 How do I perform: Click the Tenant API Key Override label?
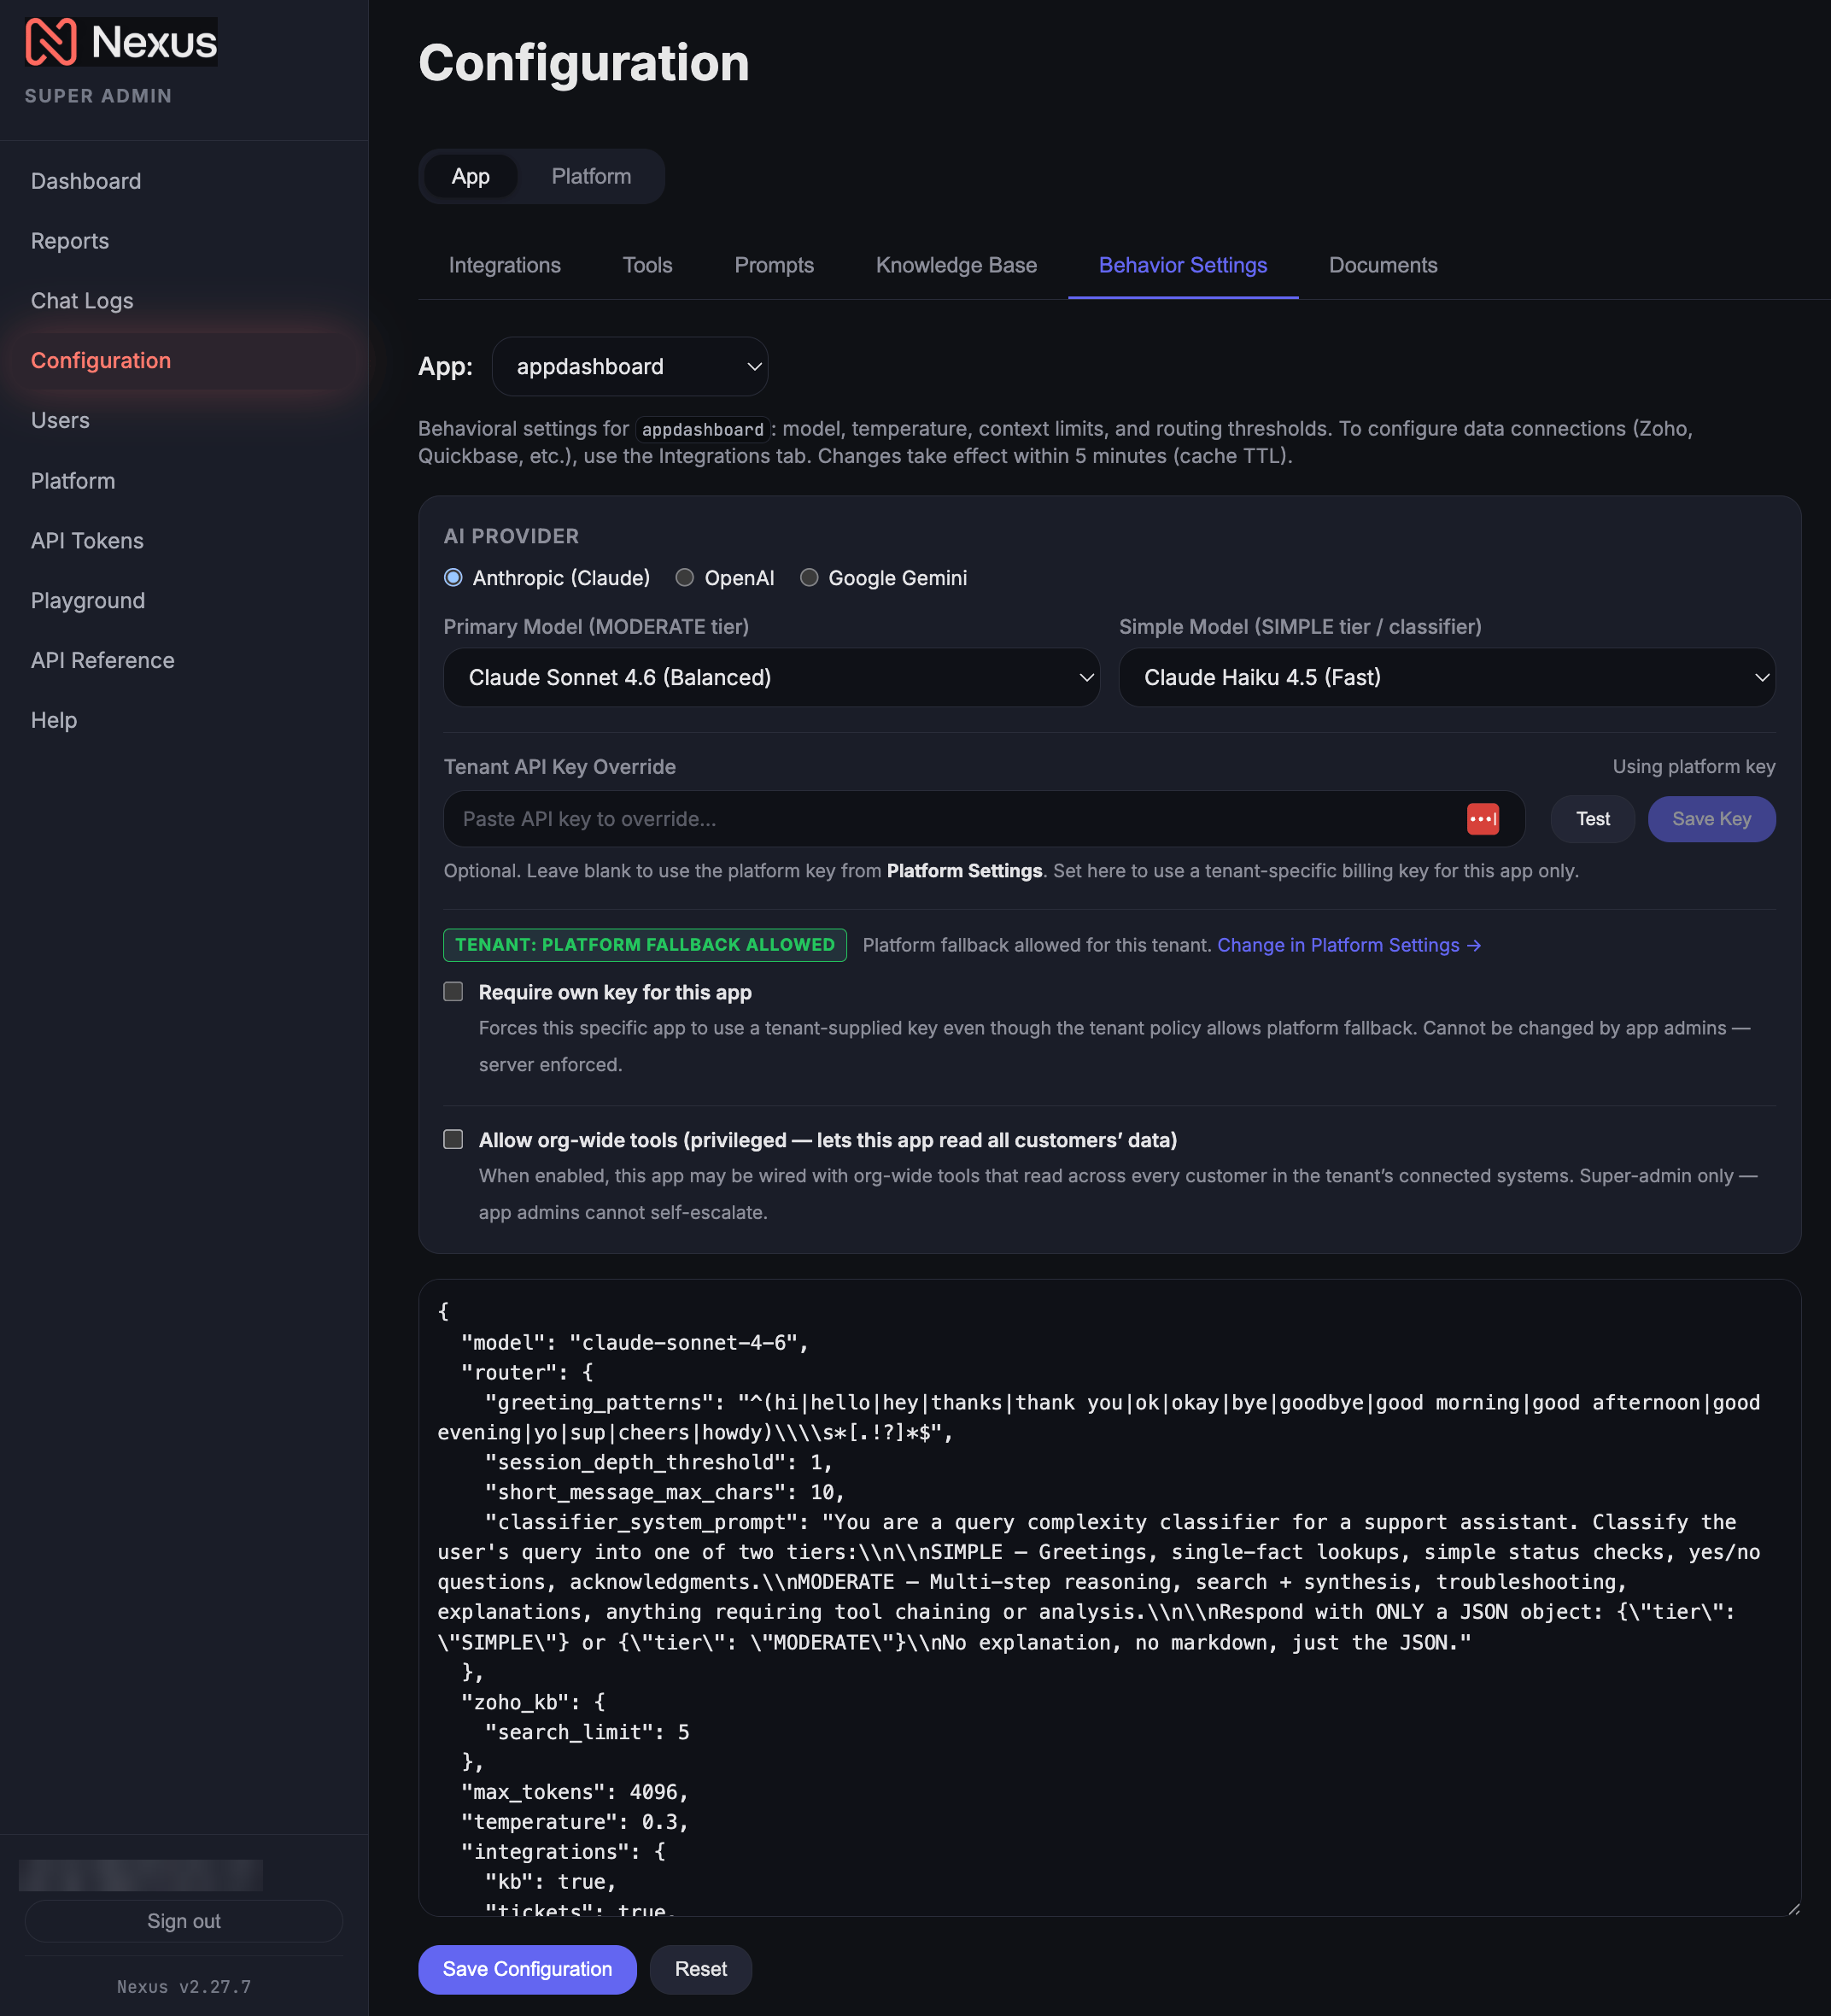pos(559,767)
